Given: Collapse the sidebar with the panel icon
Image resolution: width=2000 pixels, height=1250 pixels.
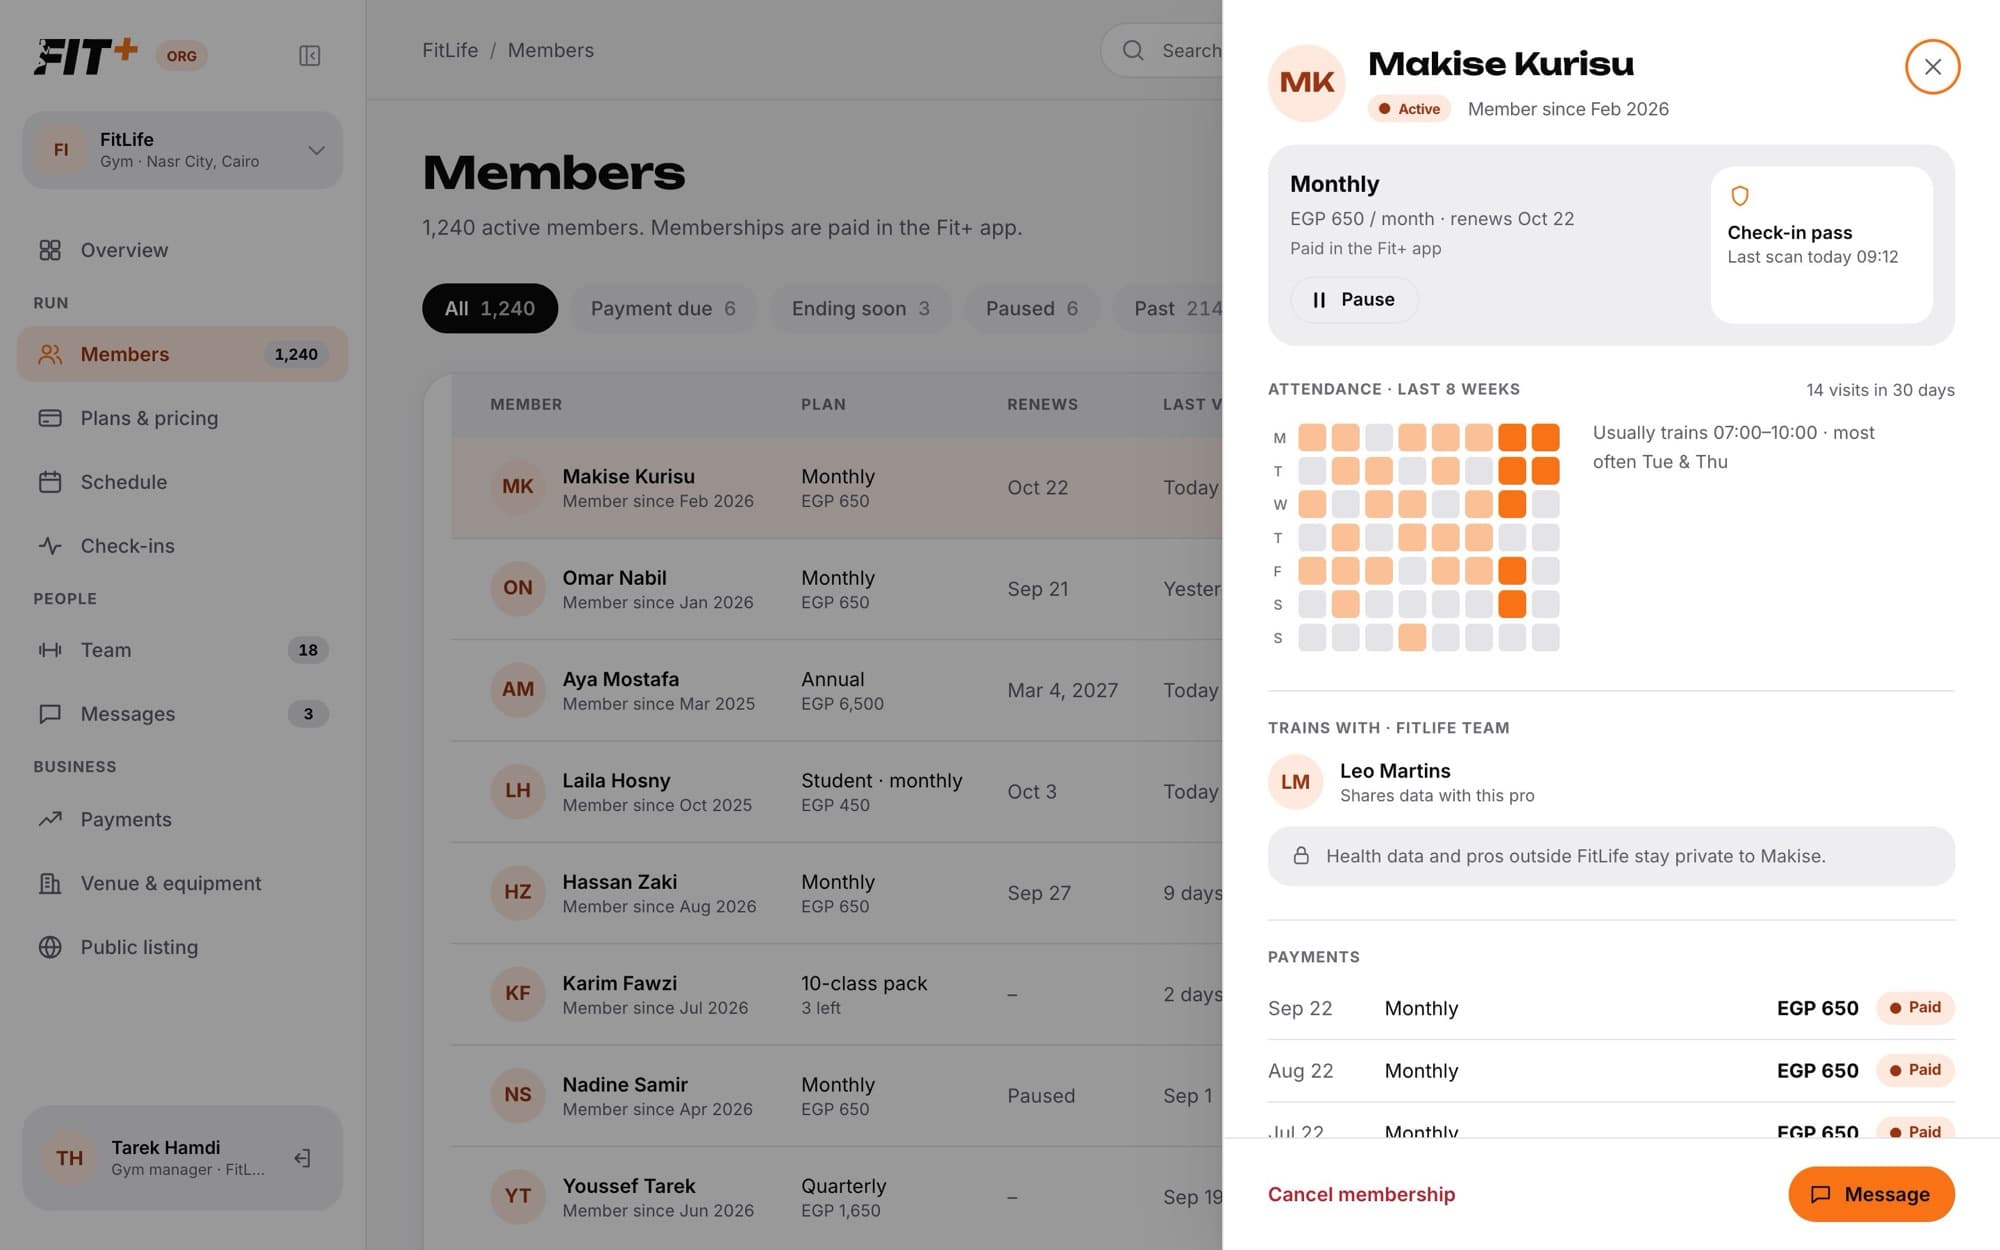Looking at the screenshot, I should [x=309, y=56].
